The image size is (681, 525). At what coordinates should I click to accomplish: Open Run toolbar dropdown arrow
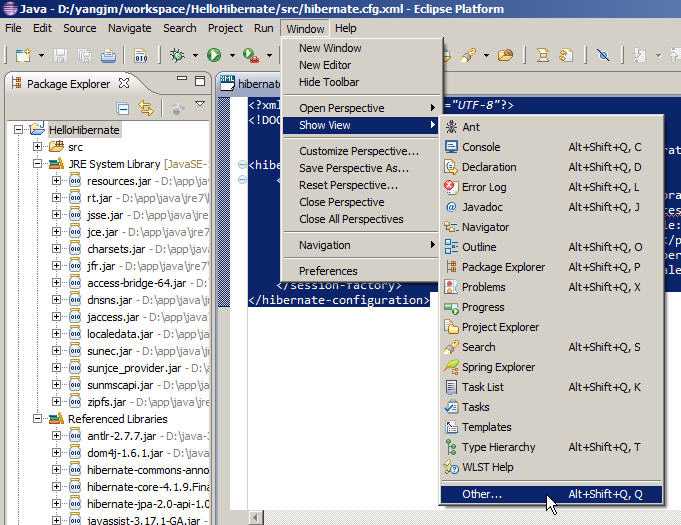point(232,56)
